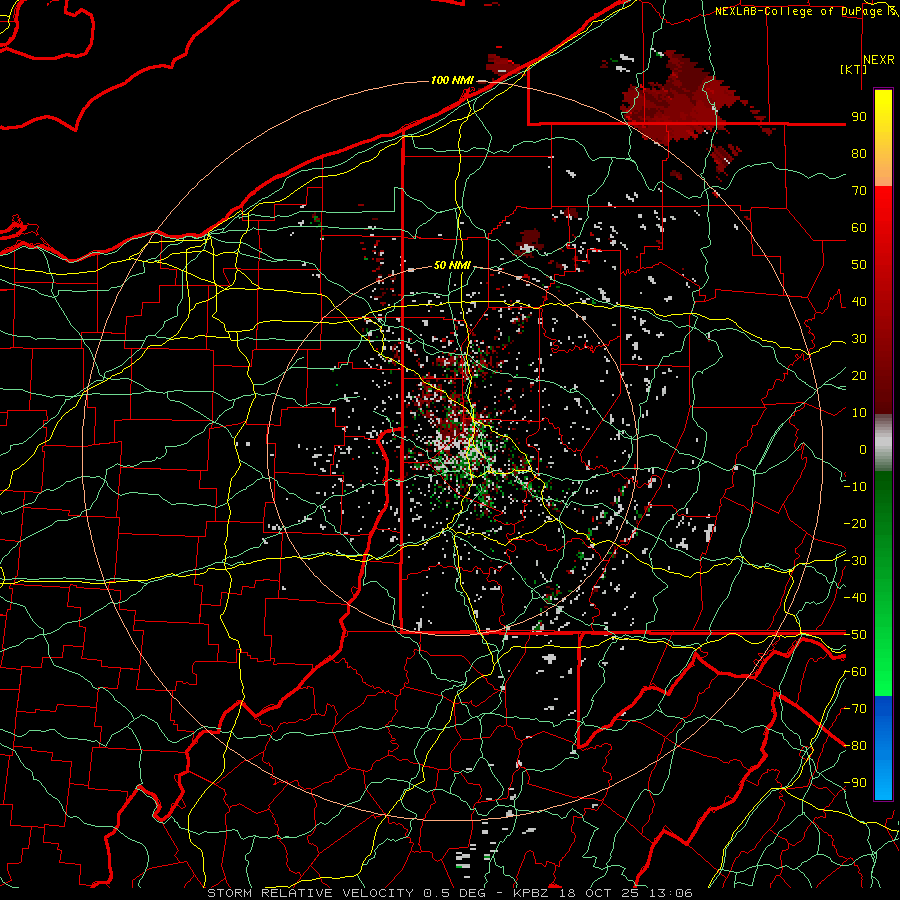Pick the gray zero-velocity color bar segment
The image size is (900, 900).
(x=883, y=443)
